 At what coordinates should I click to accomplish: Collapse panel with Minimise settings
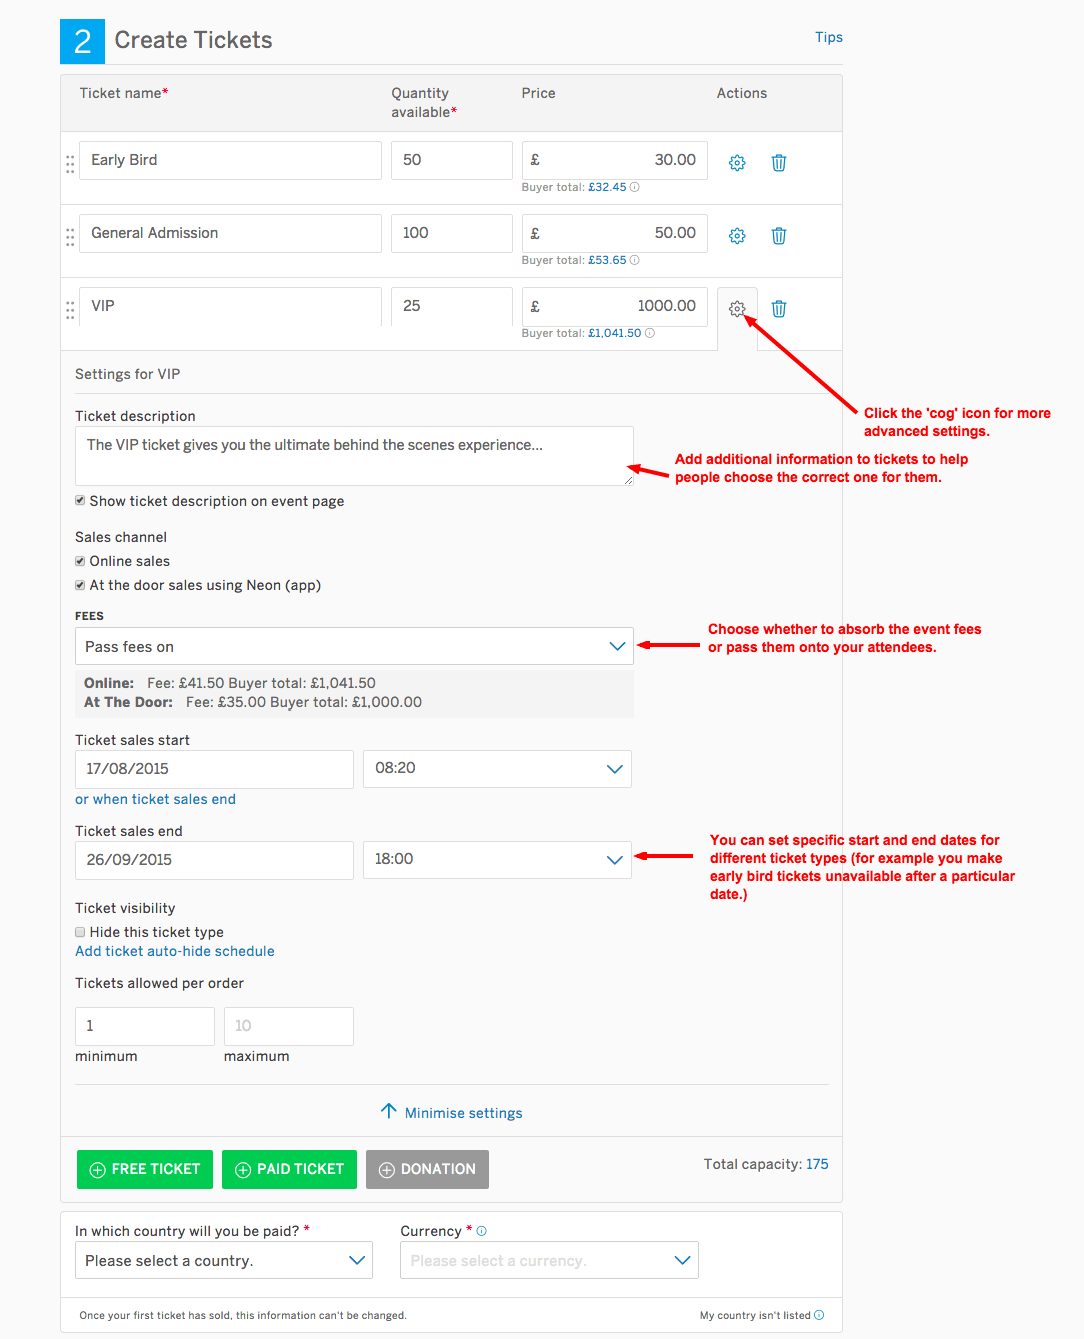(452, 1113)
